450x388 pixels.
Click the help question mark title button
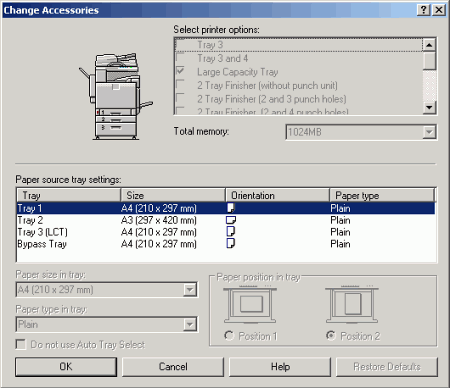click(x=423, y=10)
